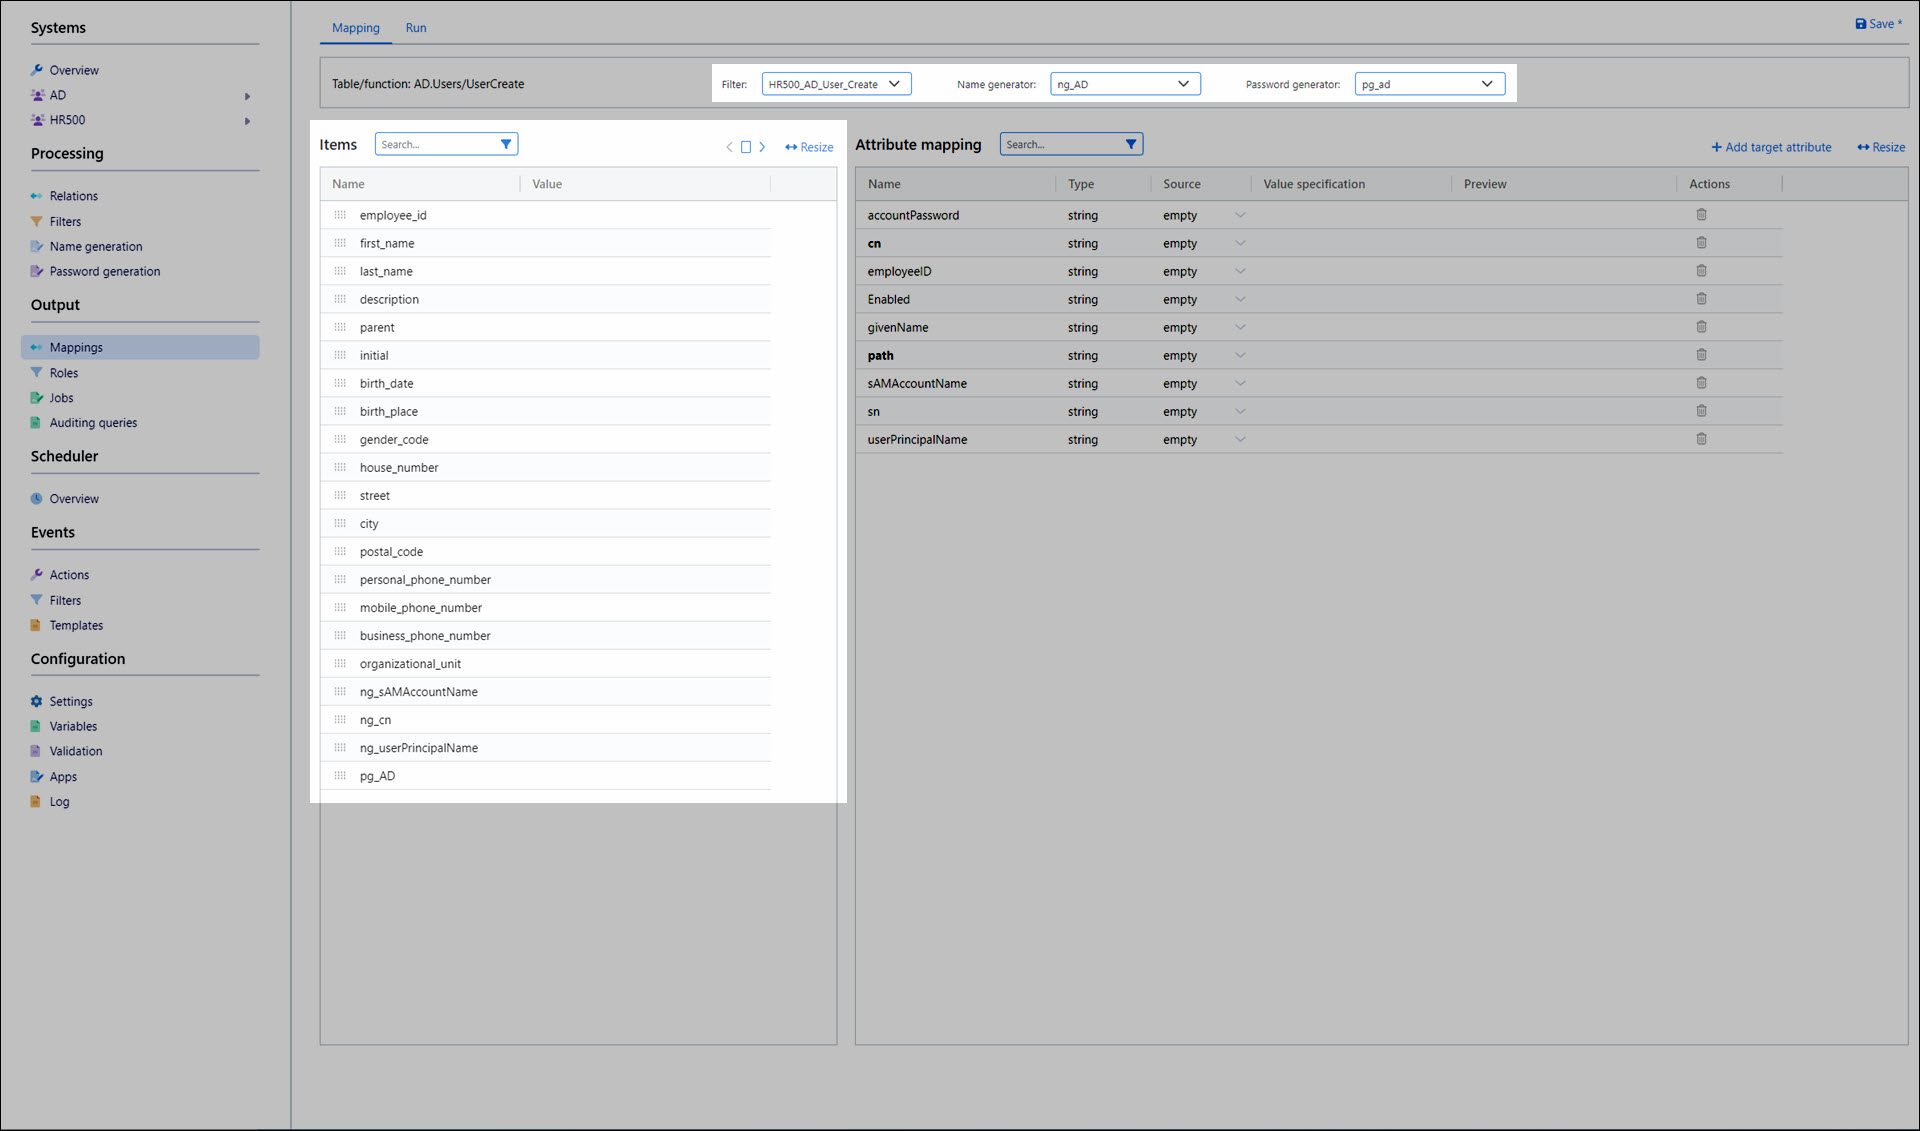Click filter icon in Items search box
Viewport: 1920px width, 1131px height.
[x=506, y=144]
